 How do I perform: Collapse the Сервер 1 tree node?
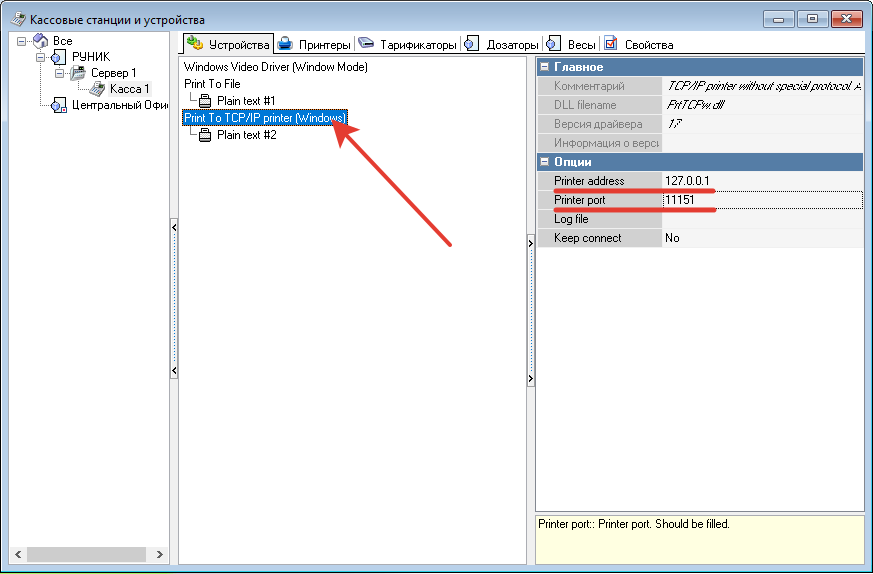[60, 73]
